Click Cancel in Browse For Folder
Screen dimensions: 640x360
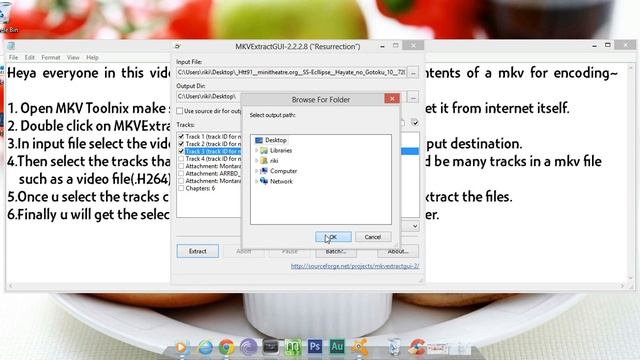pyautogui.click(x=373, y=237)
